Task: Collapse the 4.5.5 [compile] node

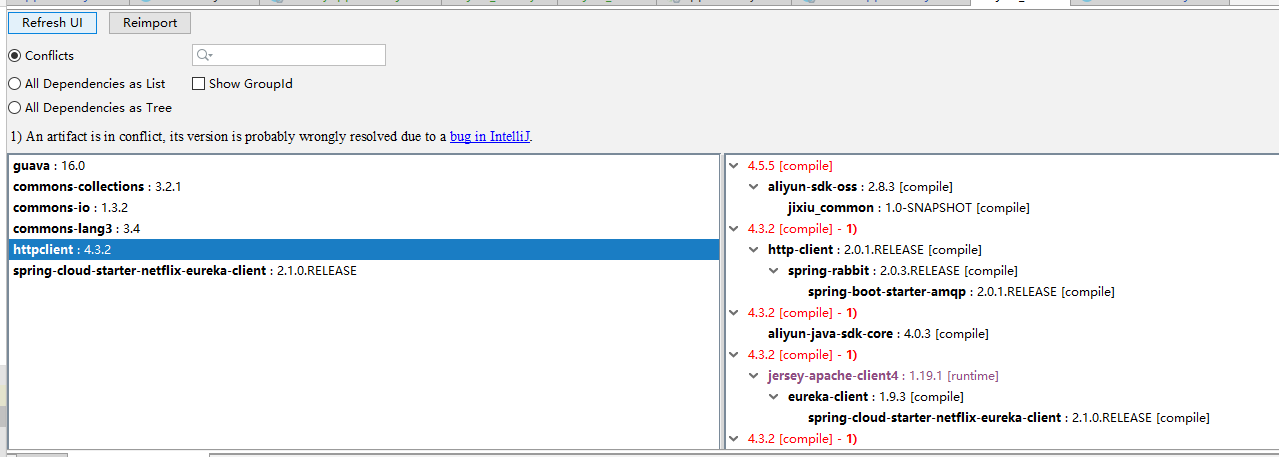Action: (x=735, y=166)
